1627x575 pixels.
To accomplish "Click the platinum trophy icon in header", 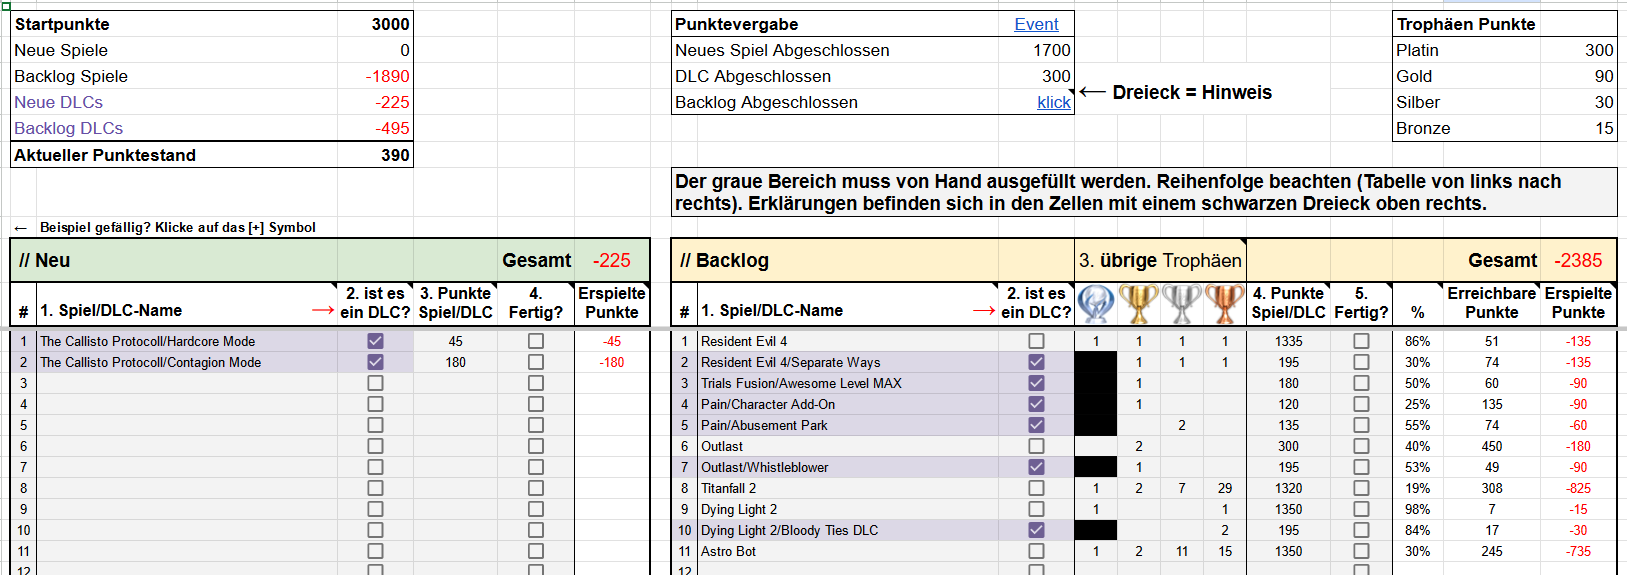I will click(1096, 304).
